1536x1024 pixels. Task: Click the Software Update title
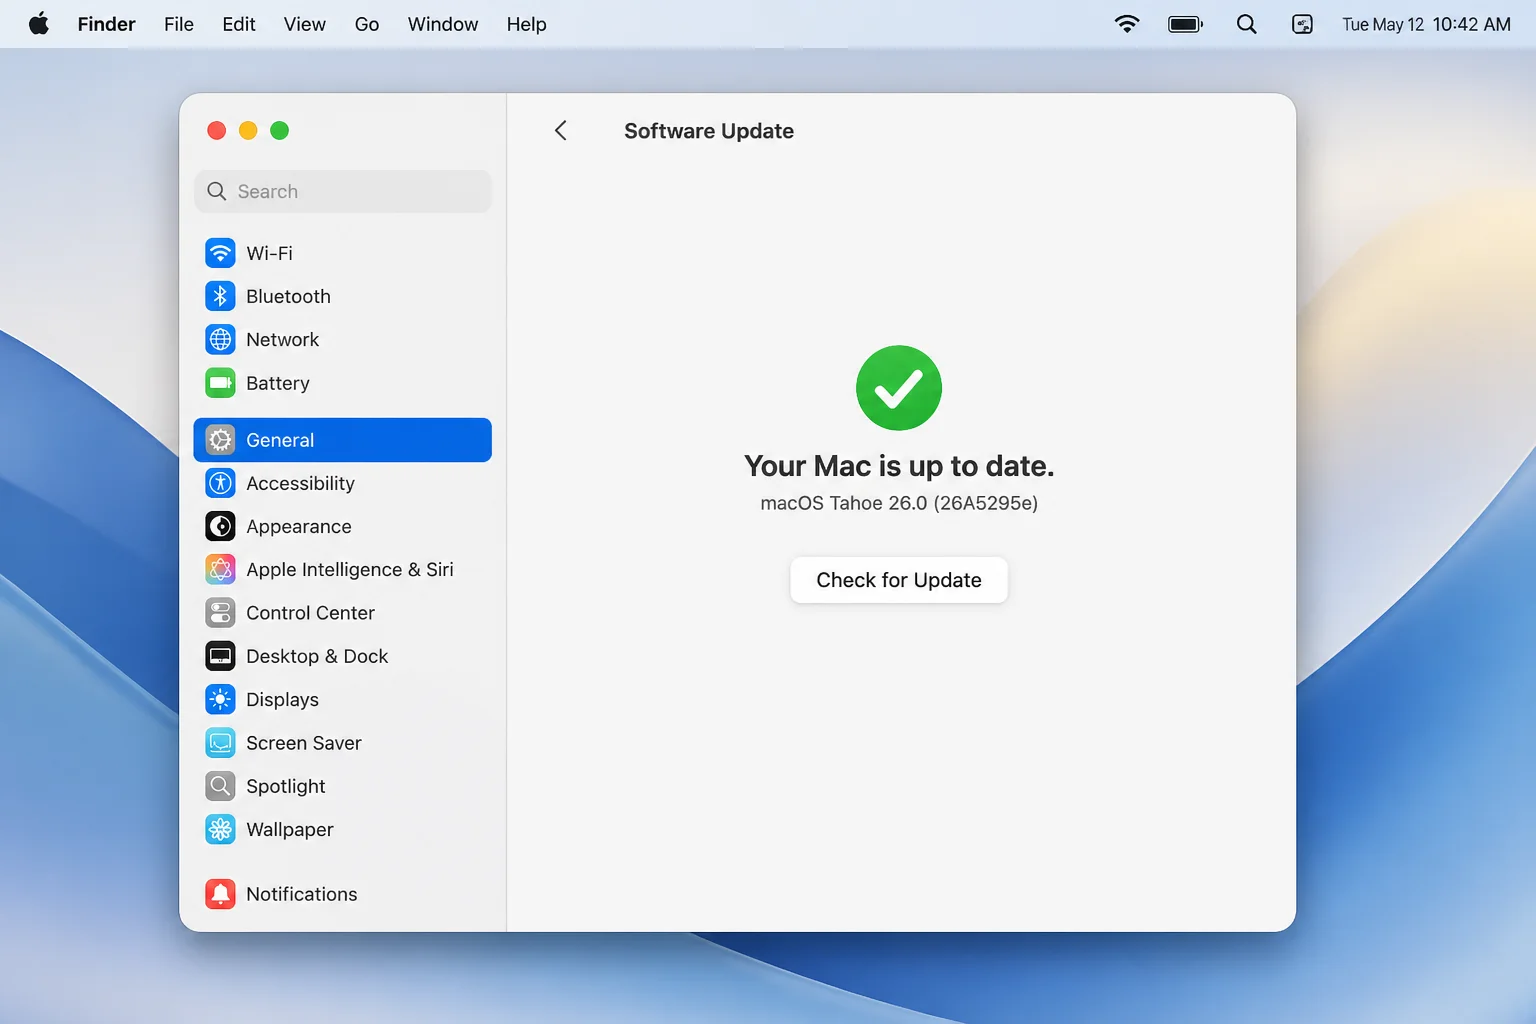pyautogui.click(x=709, y=131)
